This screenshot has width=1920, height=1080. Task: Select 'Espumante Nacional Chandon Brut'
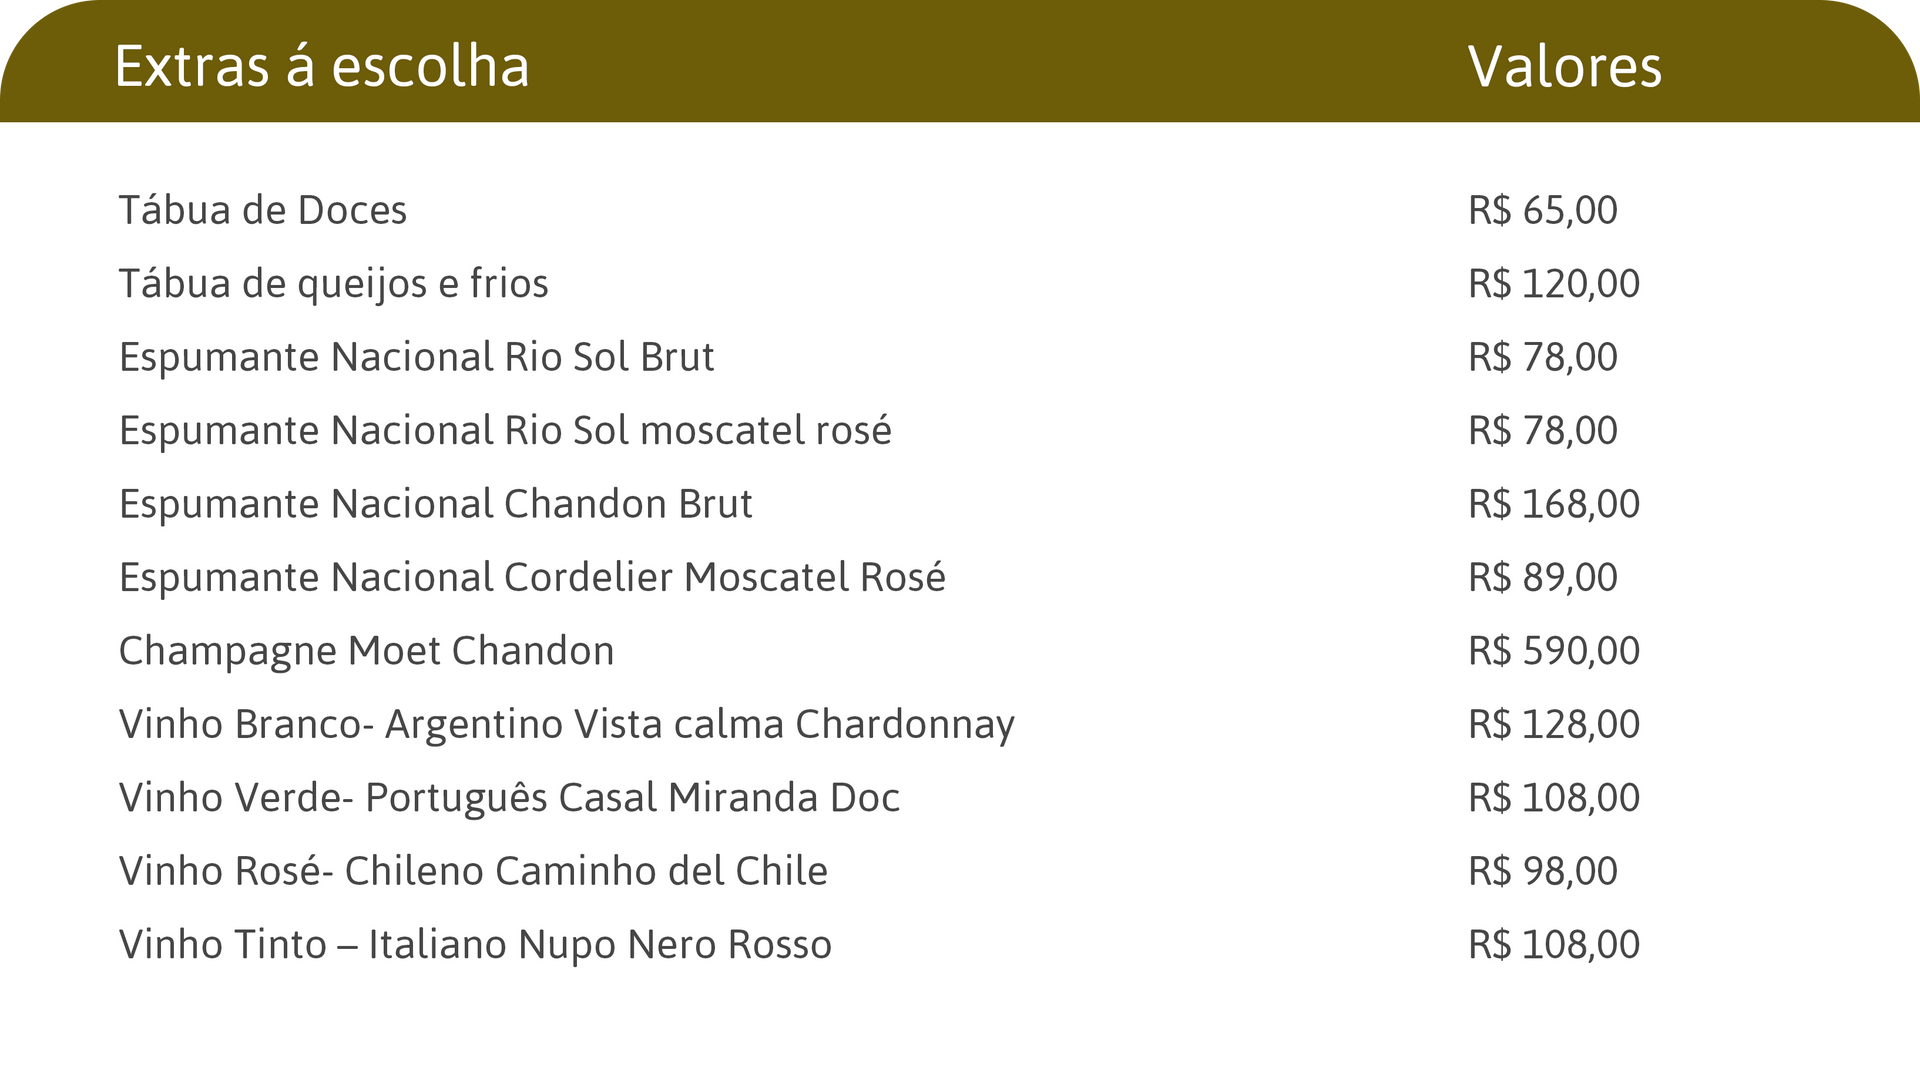(436, 504)
